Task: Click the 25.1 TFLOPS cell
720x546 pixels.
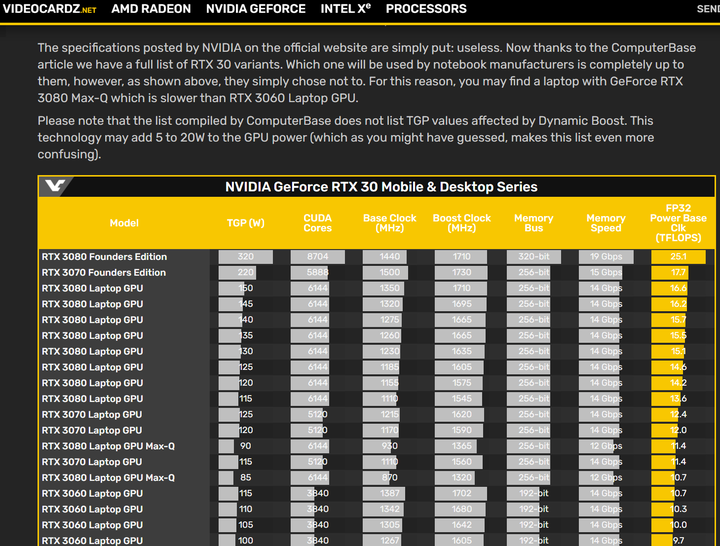Action: point(678,257)
